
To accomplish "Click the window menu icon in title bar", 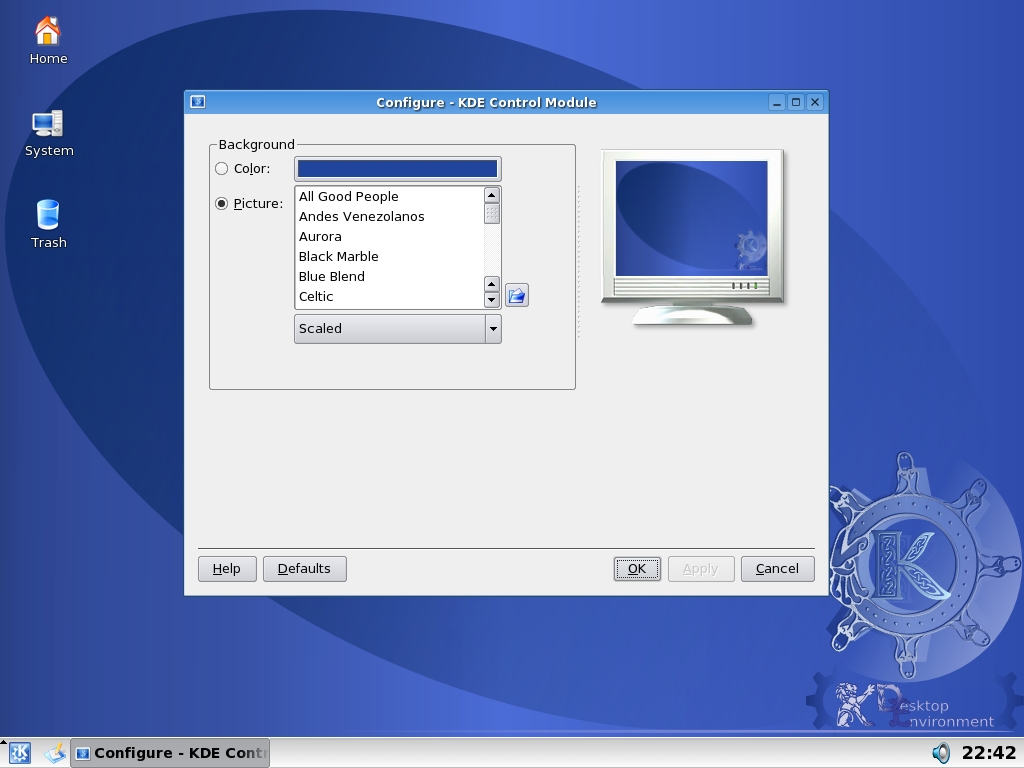I will pyautogui.click(x=198, y=102).
